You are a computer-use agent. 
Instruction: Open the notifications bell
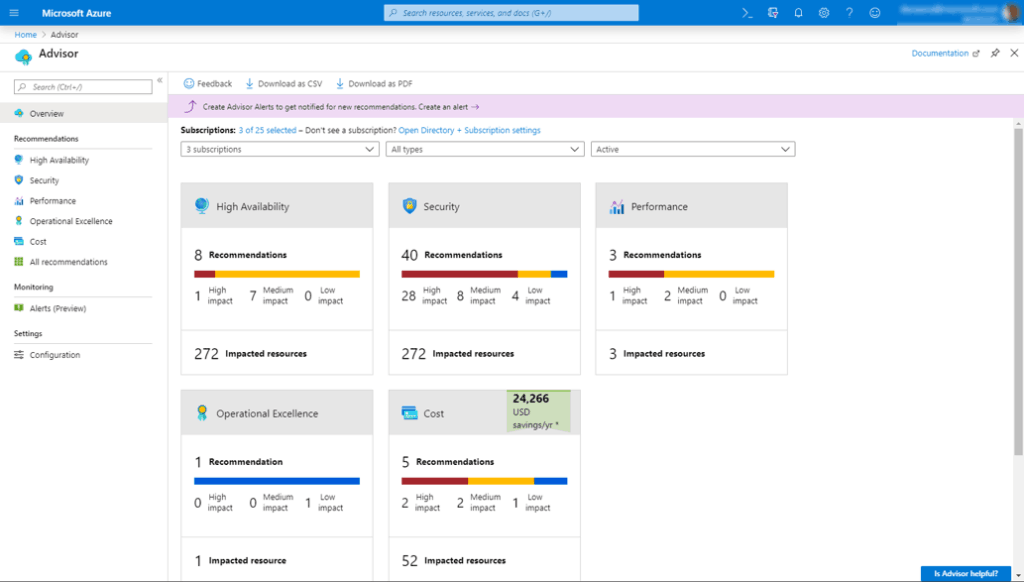[x=796, y=12]
